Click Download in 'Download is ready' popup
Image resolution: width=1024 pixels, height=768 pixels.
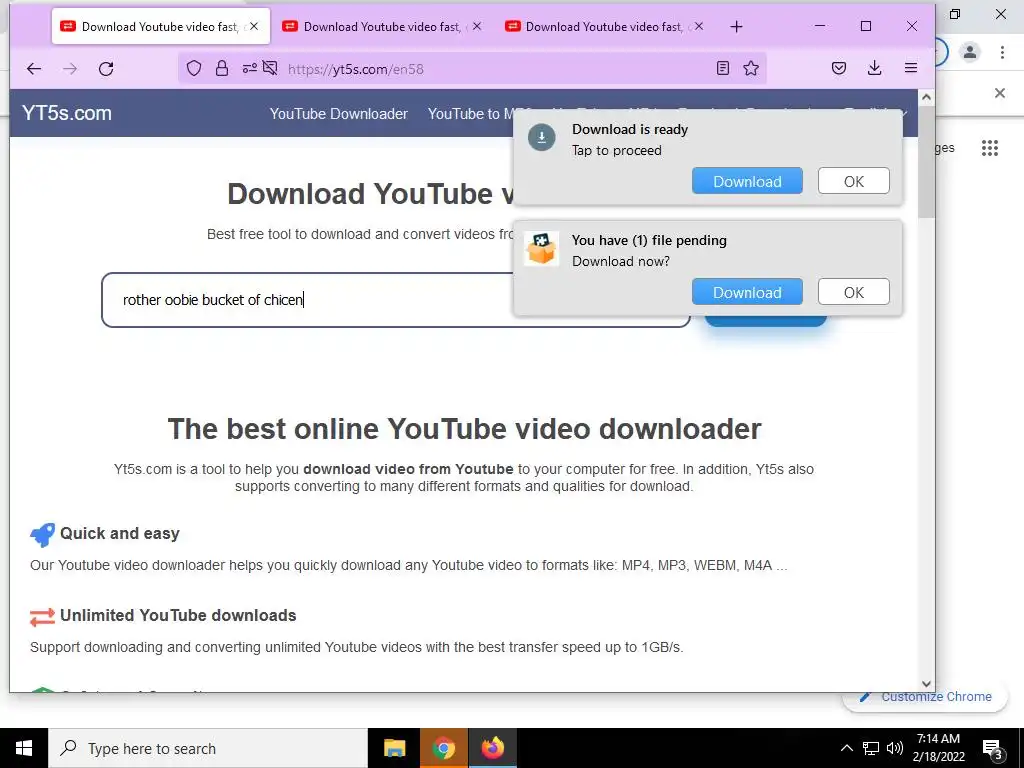[747, 181]
